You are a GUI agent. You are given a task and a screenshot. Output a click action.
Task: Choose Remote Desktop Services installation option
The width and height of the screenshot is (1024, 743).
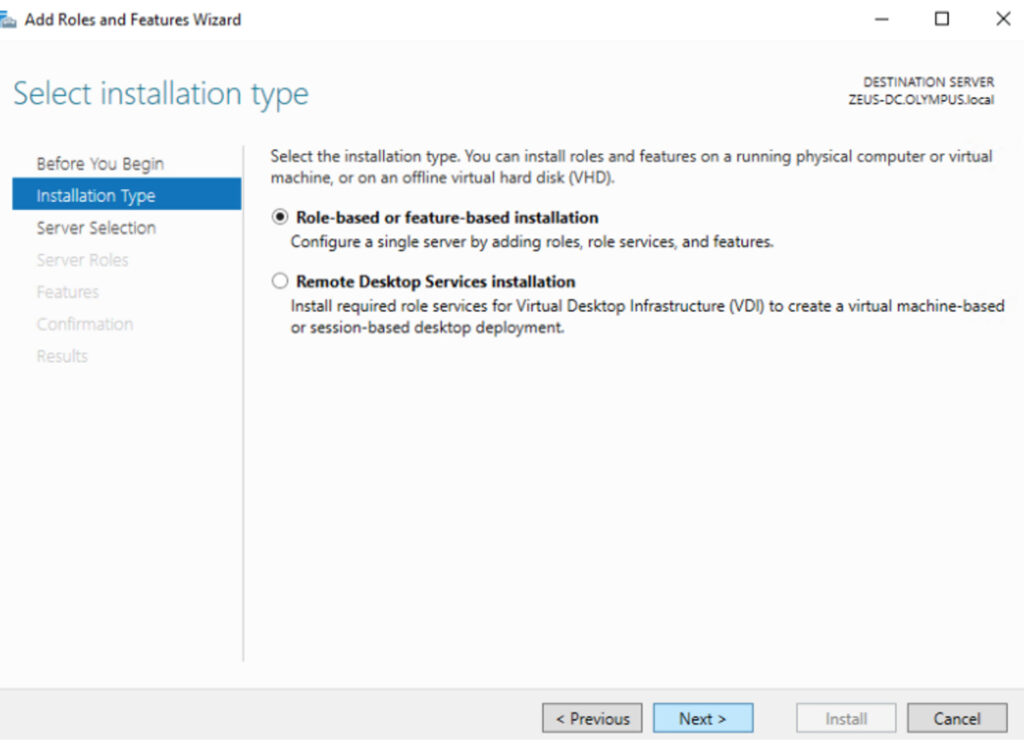point(280,282)
